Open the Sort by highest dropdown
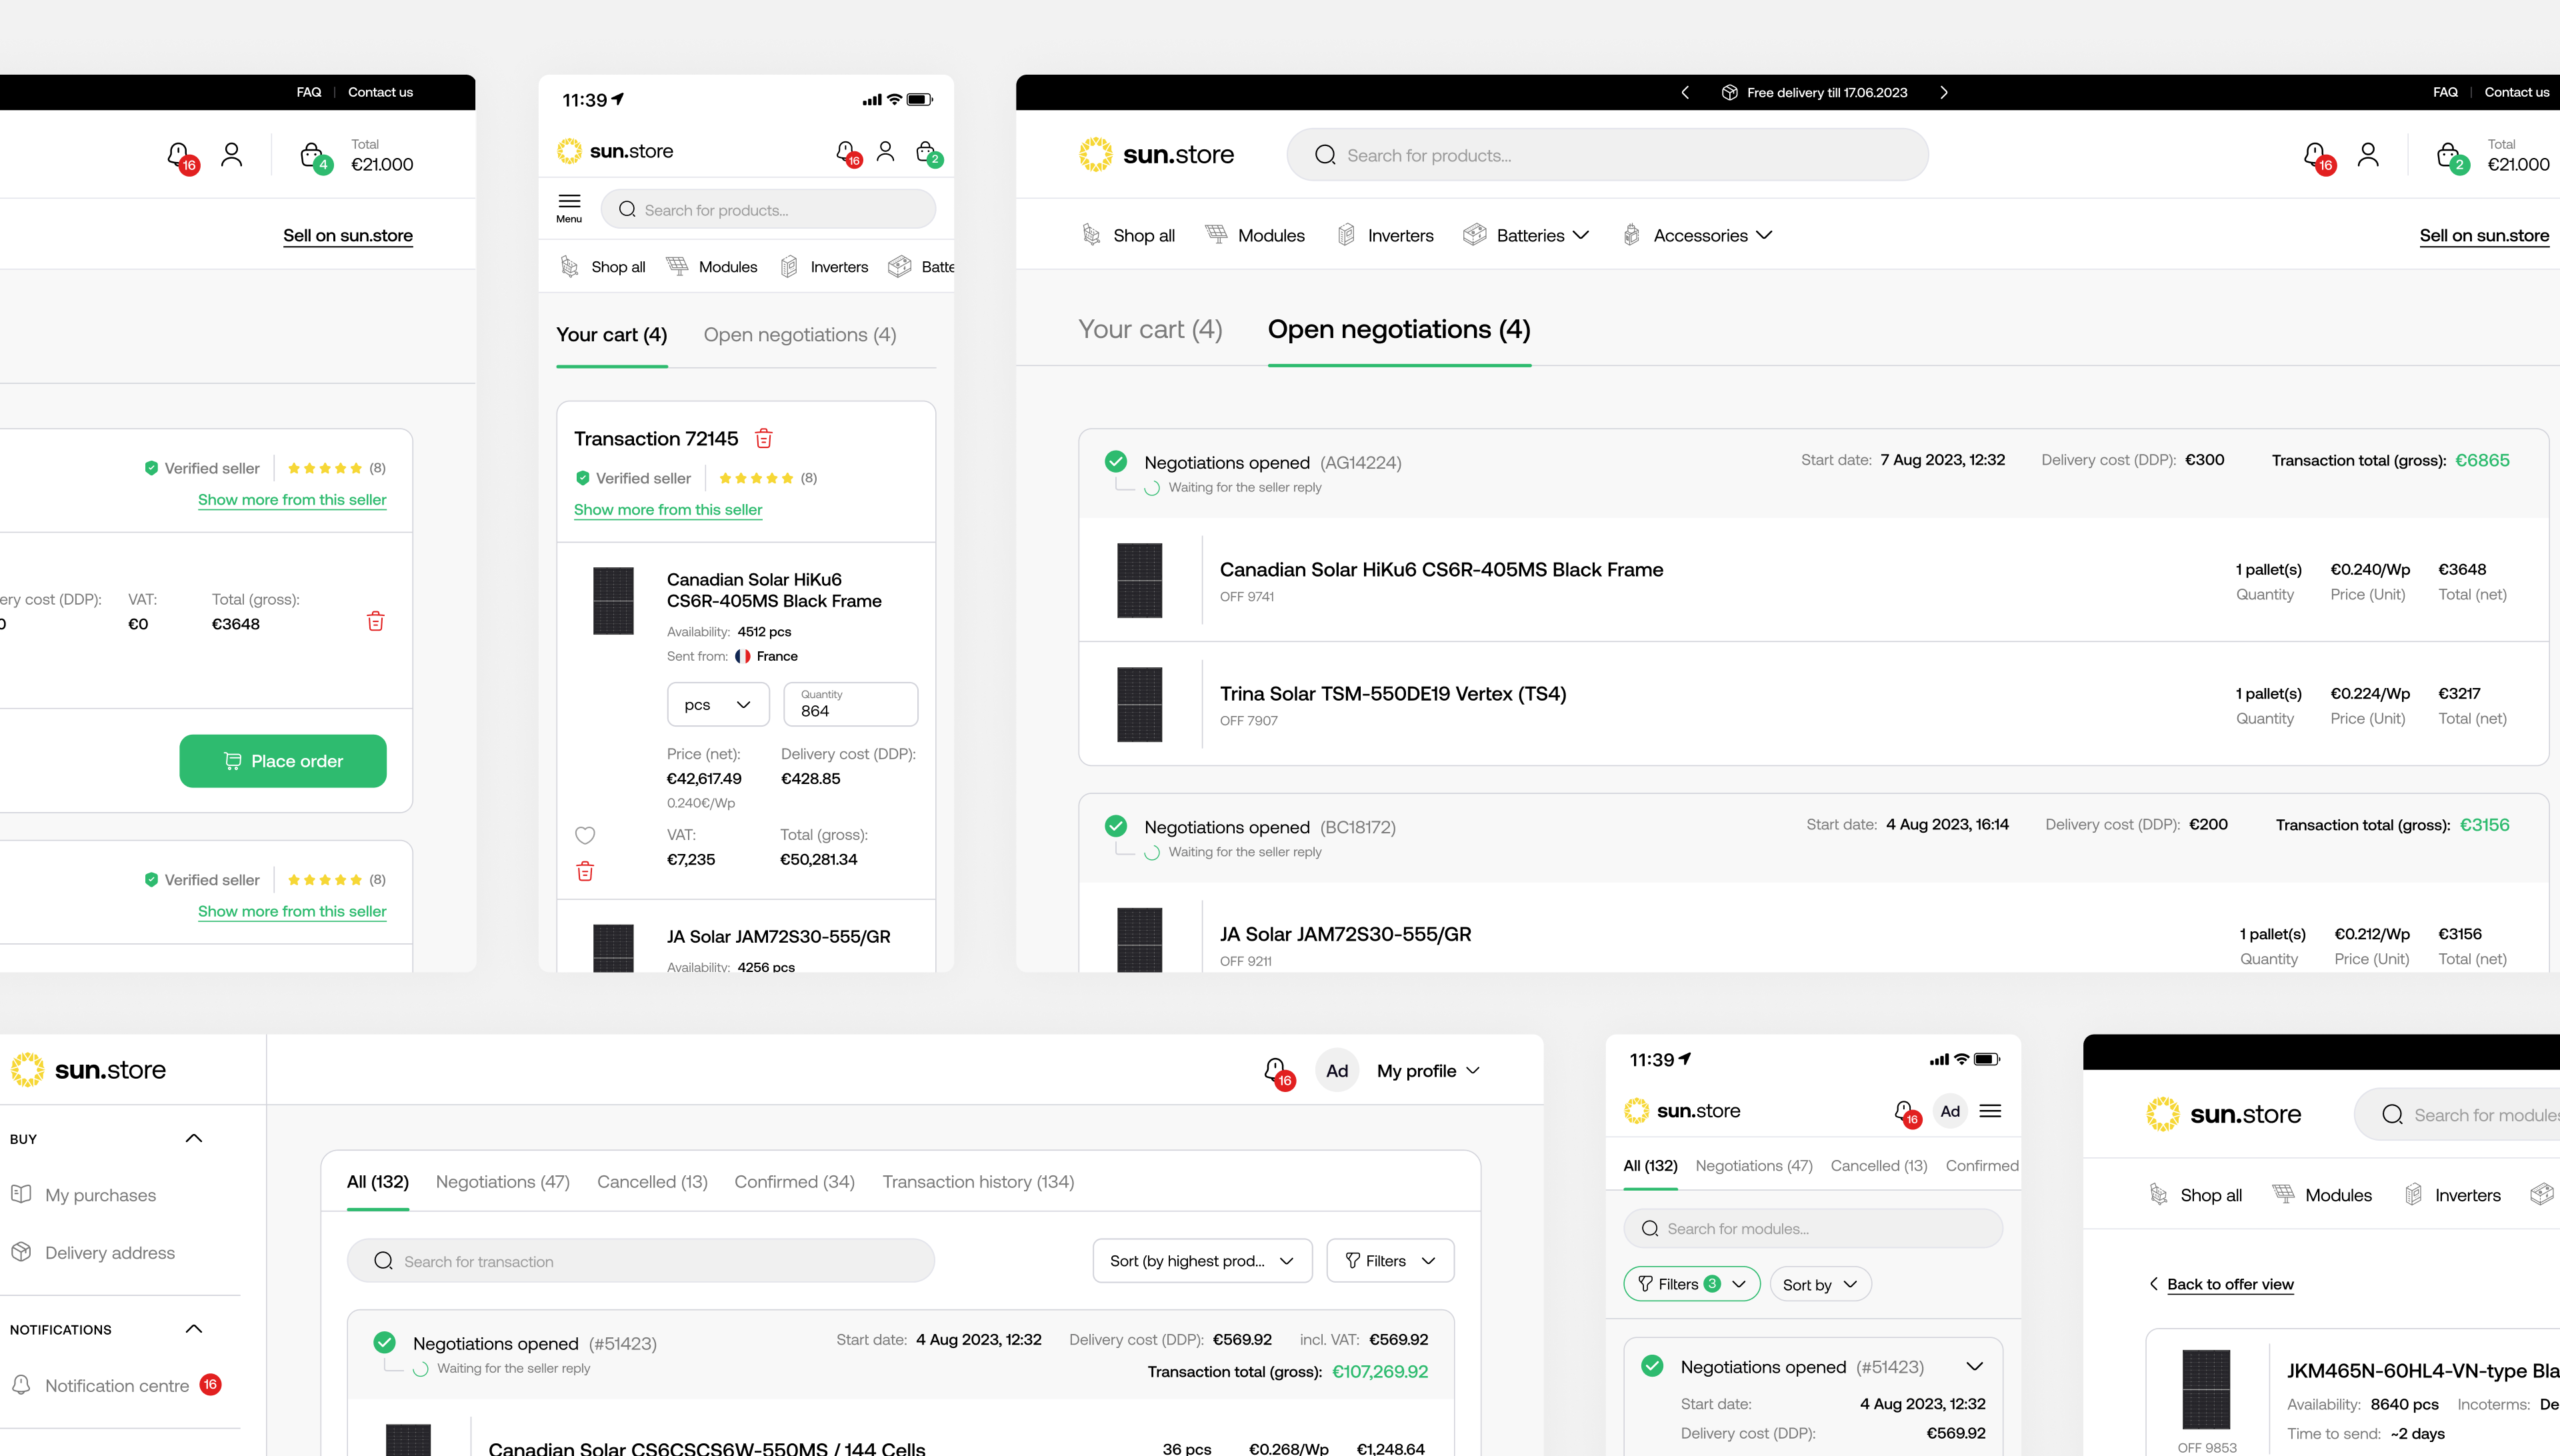Screen dimensions: 2560x1456 (x=1201, y=1261)
